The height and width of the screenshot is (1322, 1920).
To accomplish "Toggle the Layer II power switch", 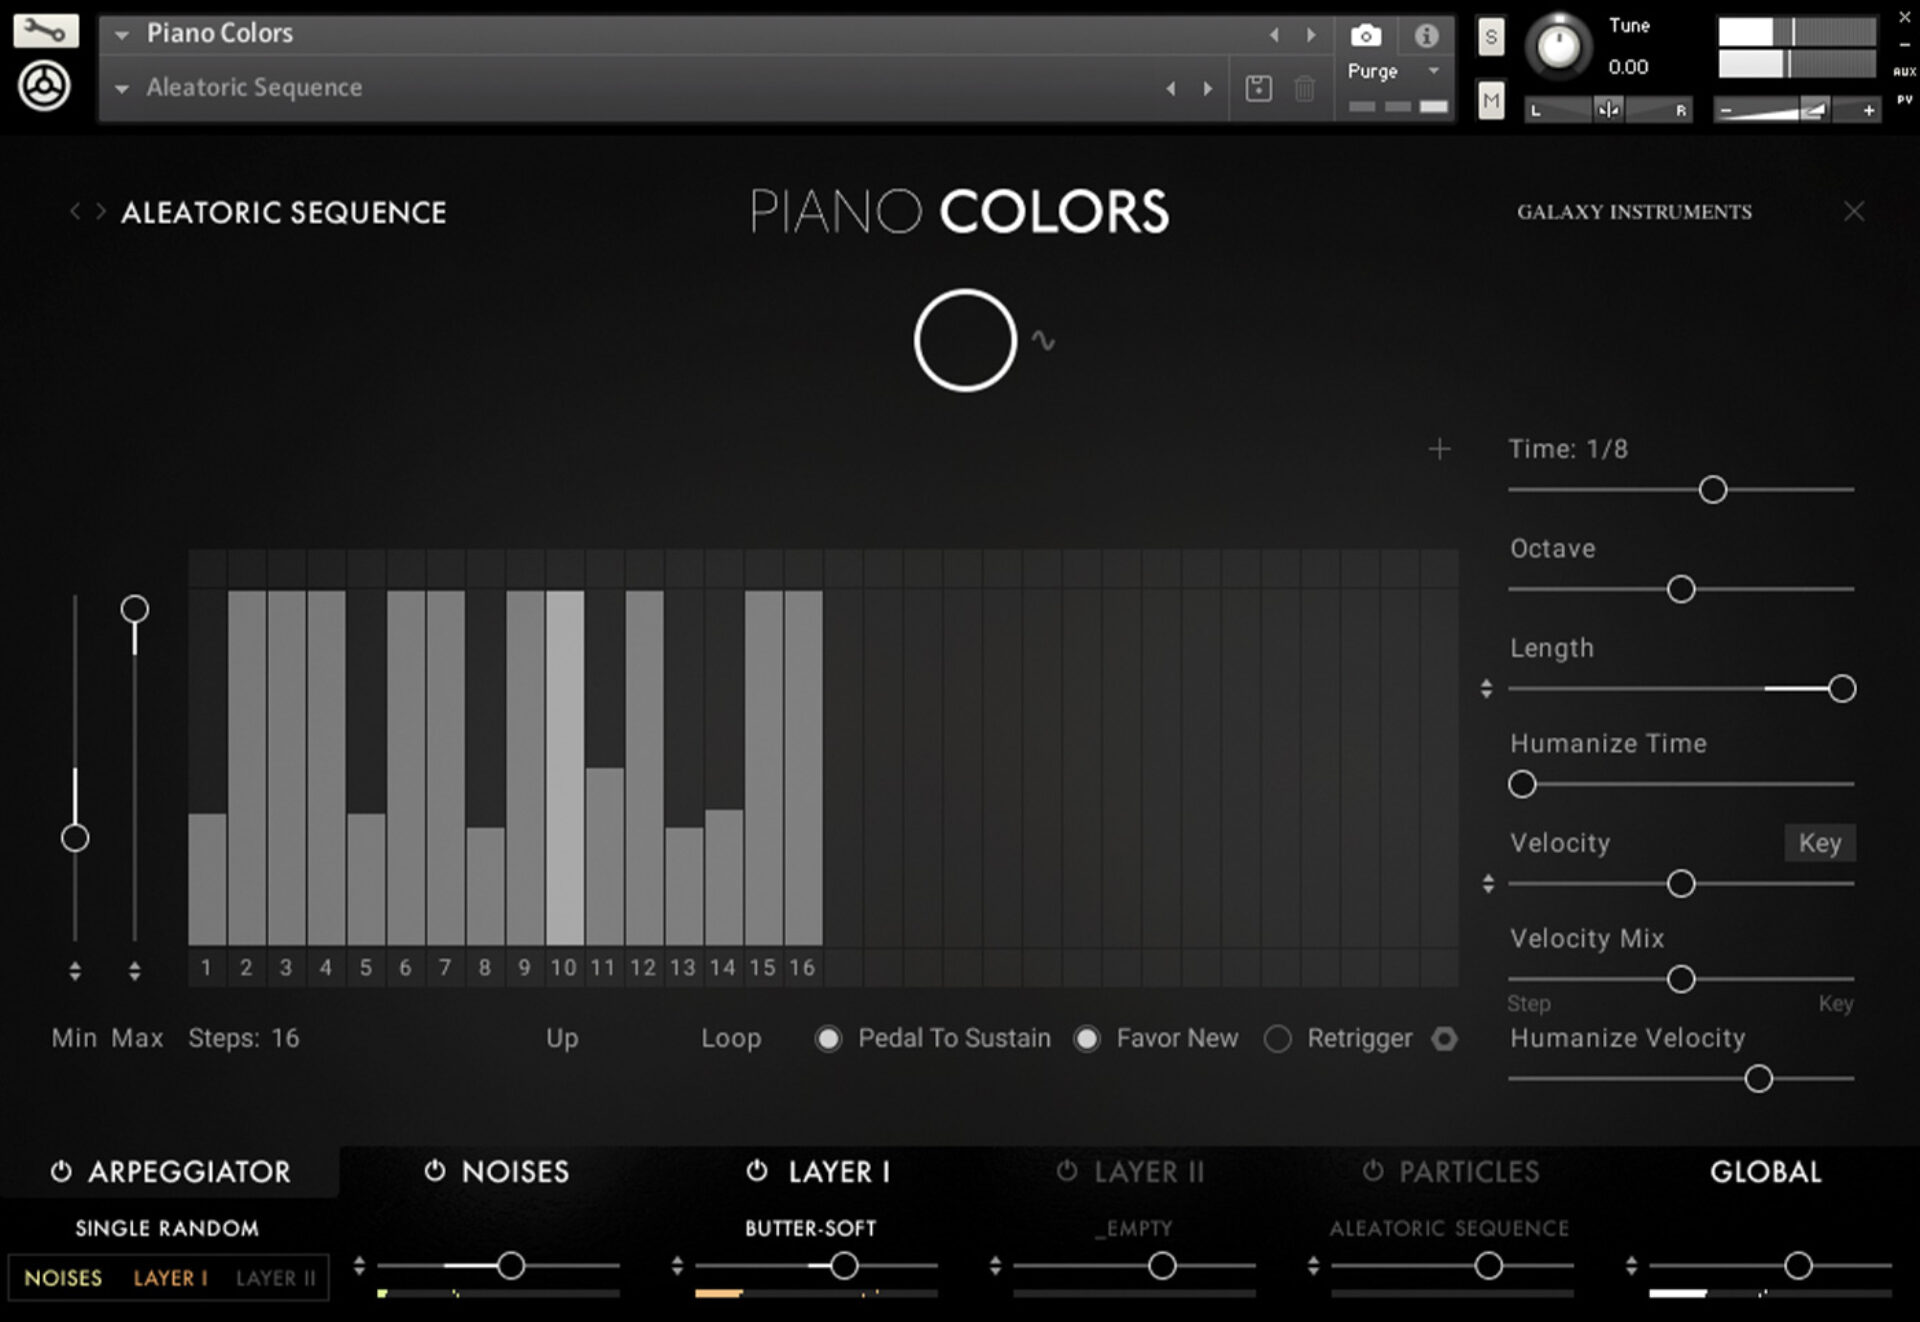I will point(1067,1171).
